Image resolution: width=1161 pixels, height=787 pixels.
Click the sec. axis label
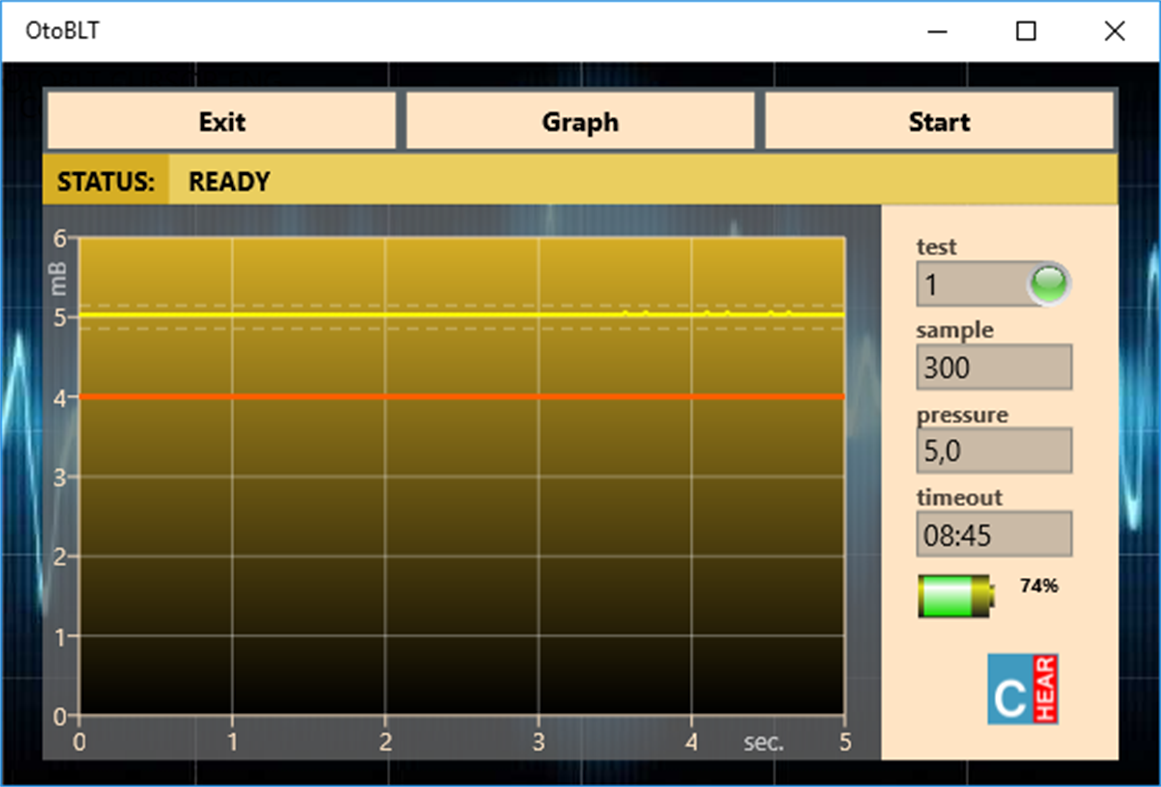[765, 744]
